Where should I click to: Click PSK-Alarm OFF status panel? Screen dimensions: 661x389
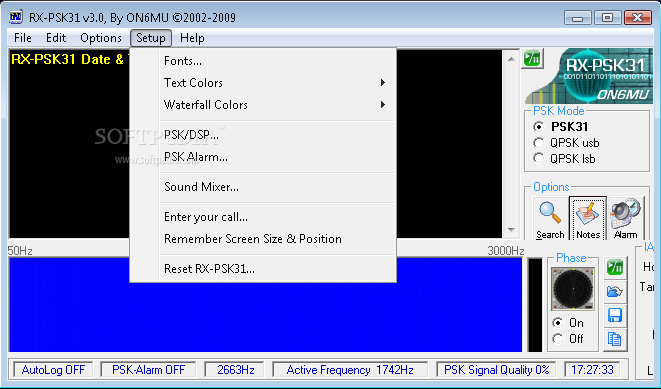point(148,370)
